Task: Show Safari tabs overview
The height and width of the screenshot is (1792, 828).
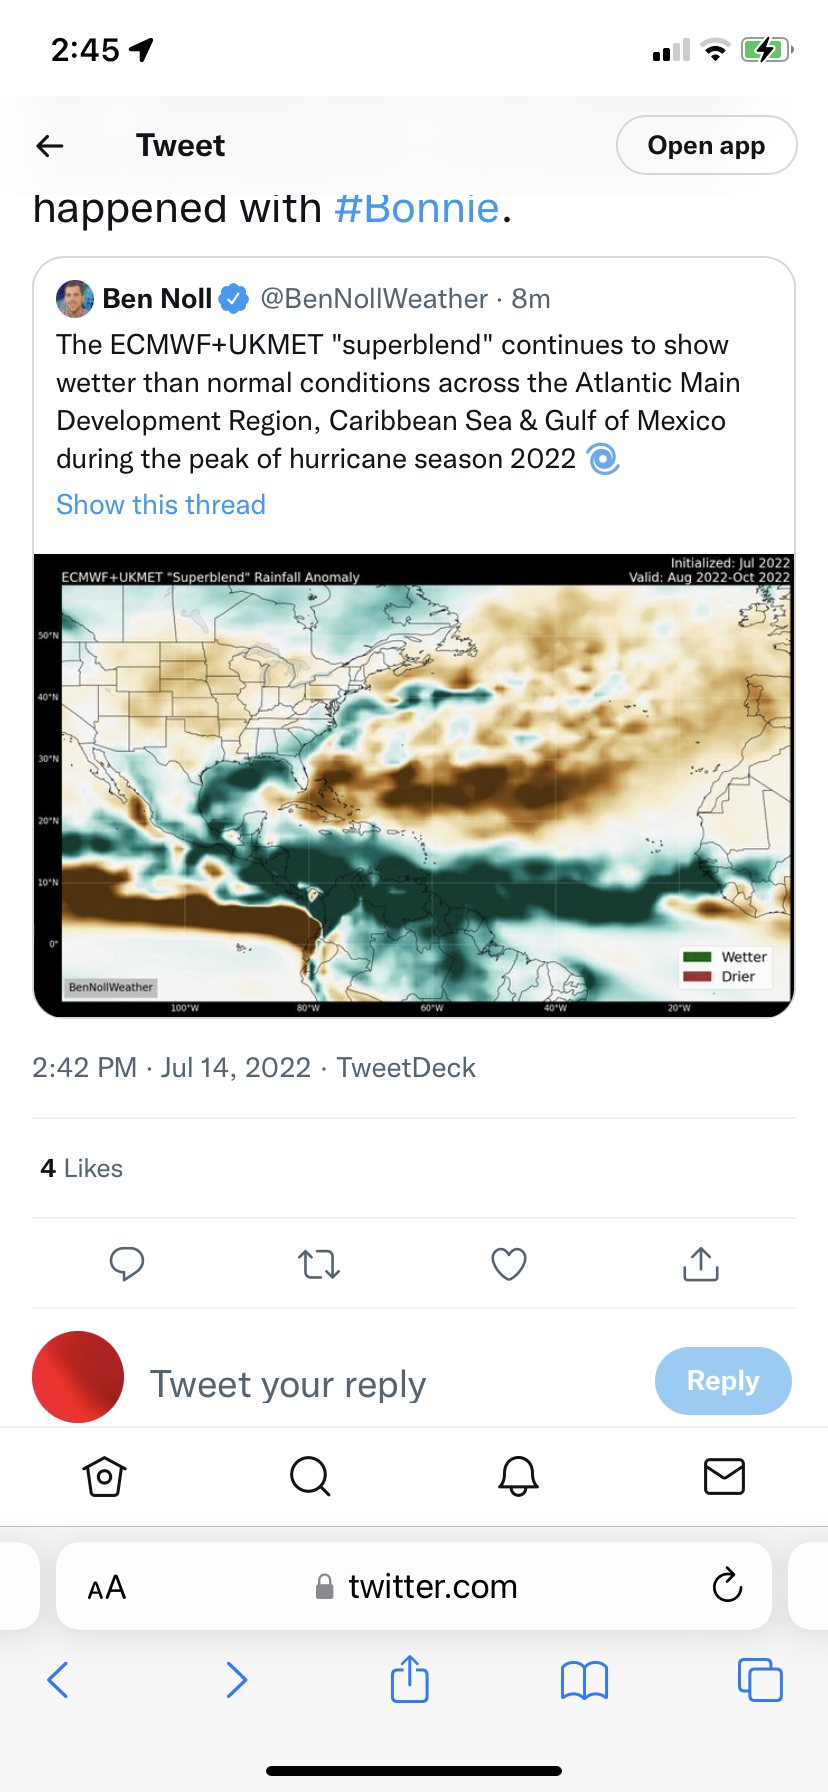Action: click(760, 1680)
